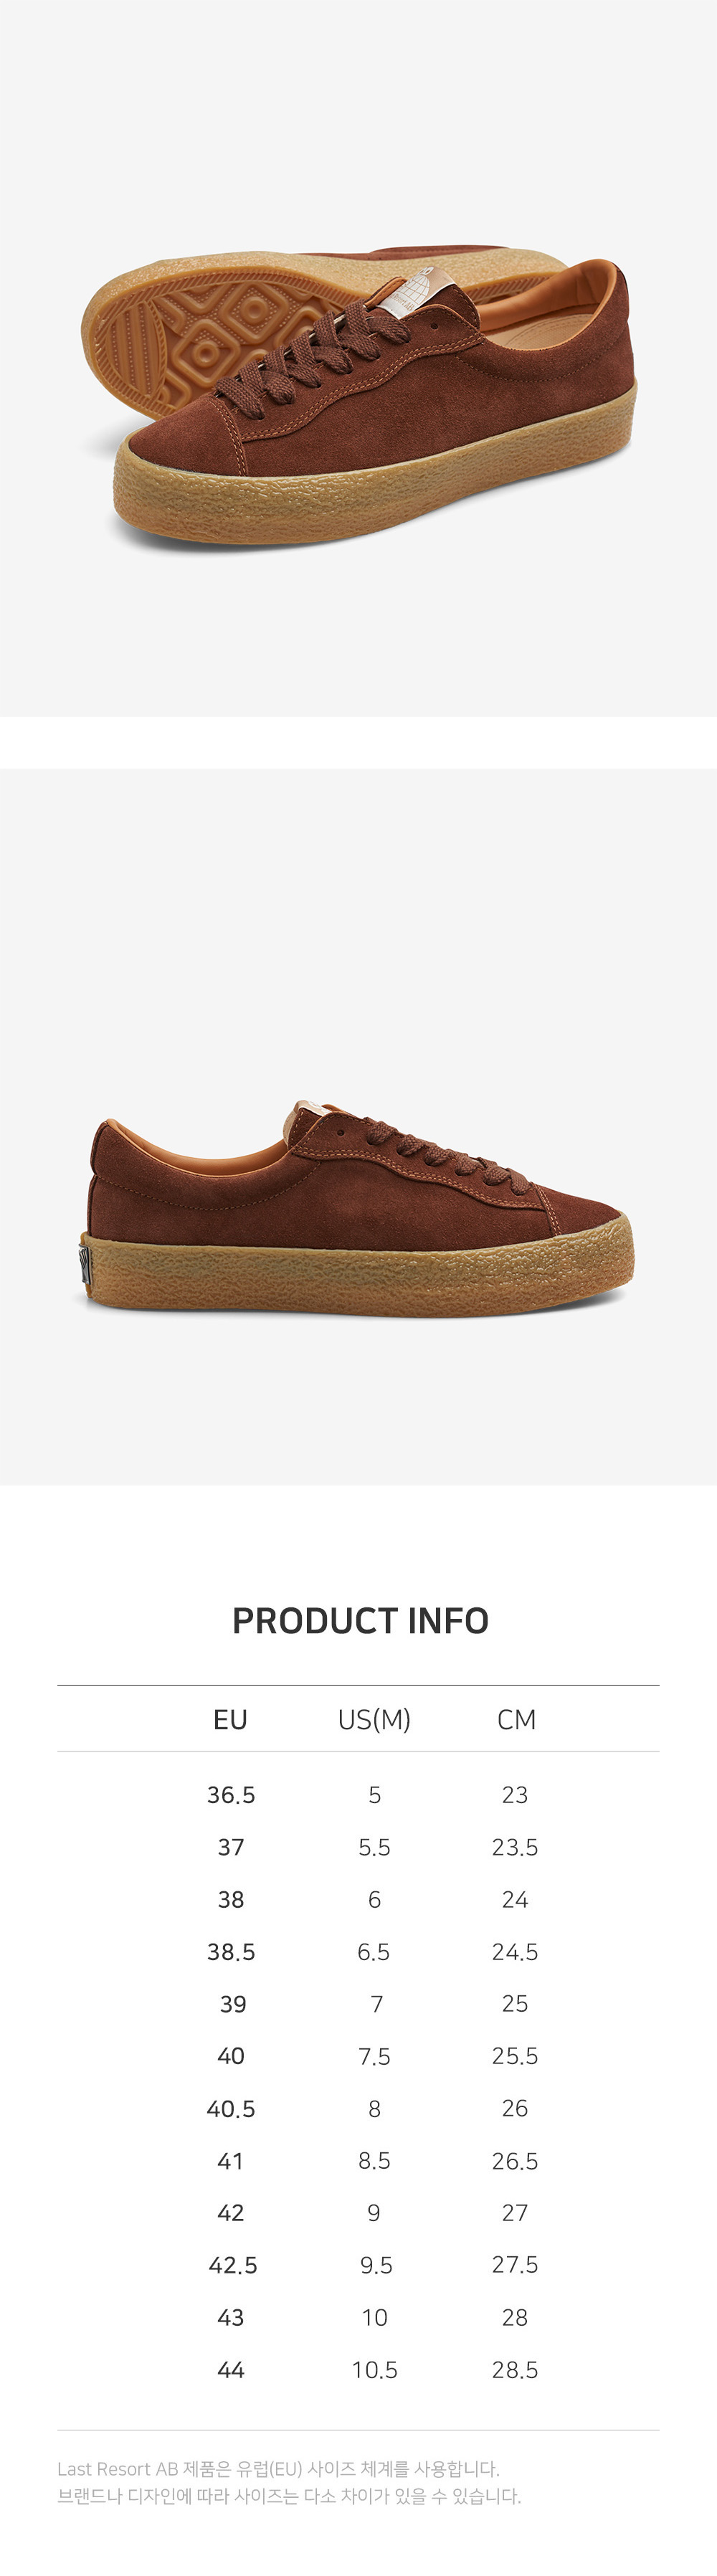Viewport: 717px width, 2576px height.
Task: Click EU size 44 entry
Action: coord(231,2370)
